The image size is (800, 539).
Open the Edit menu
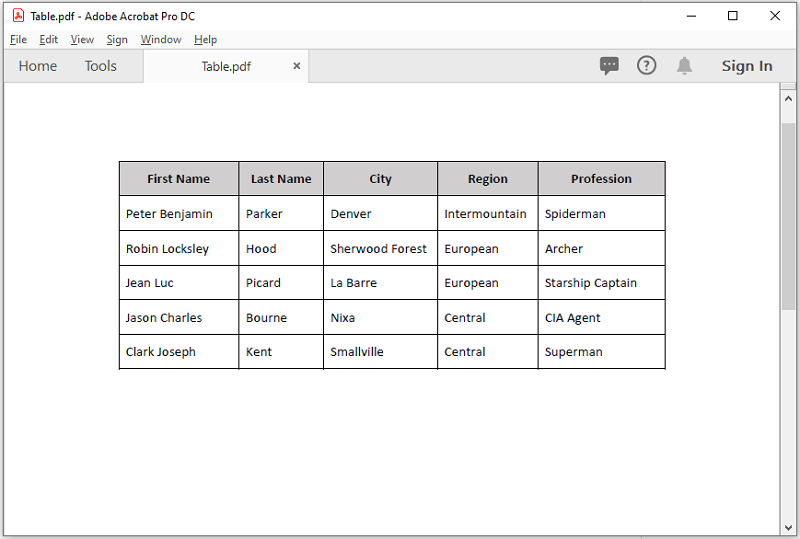48,39
